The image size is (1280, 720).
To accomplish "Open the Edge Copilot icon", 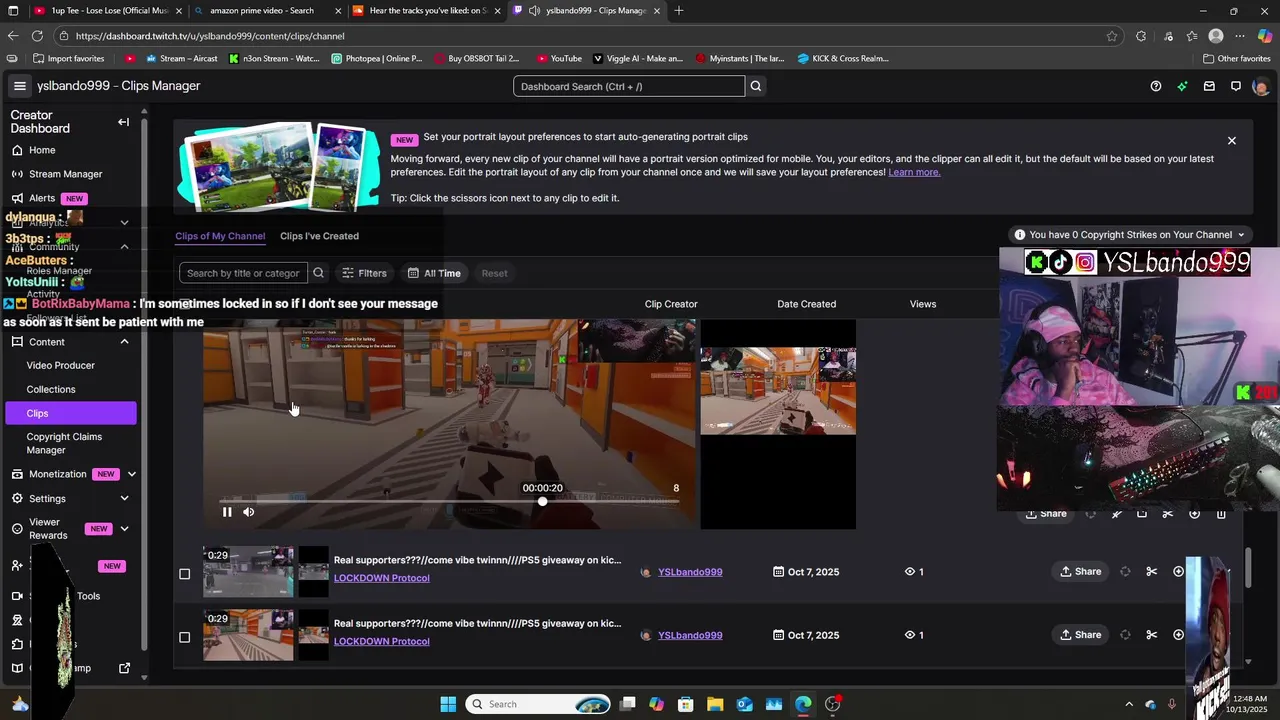I will (x=1264, y=36).
